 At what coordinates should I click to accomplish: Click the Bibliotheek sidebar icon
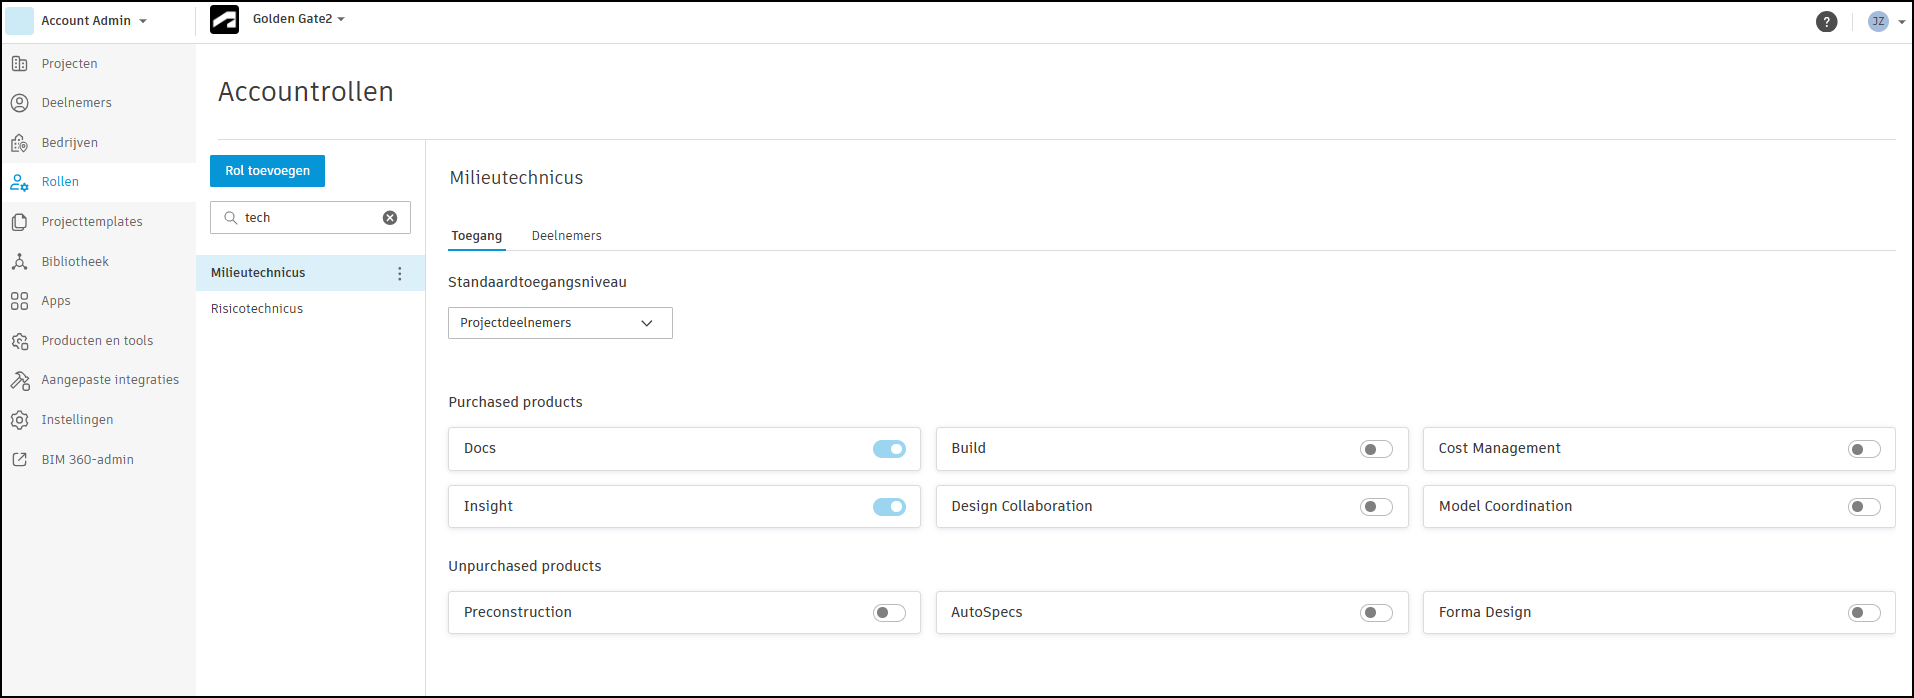click(19, 262)
